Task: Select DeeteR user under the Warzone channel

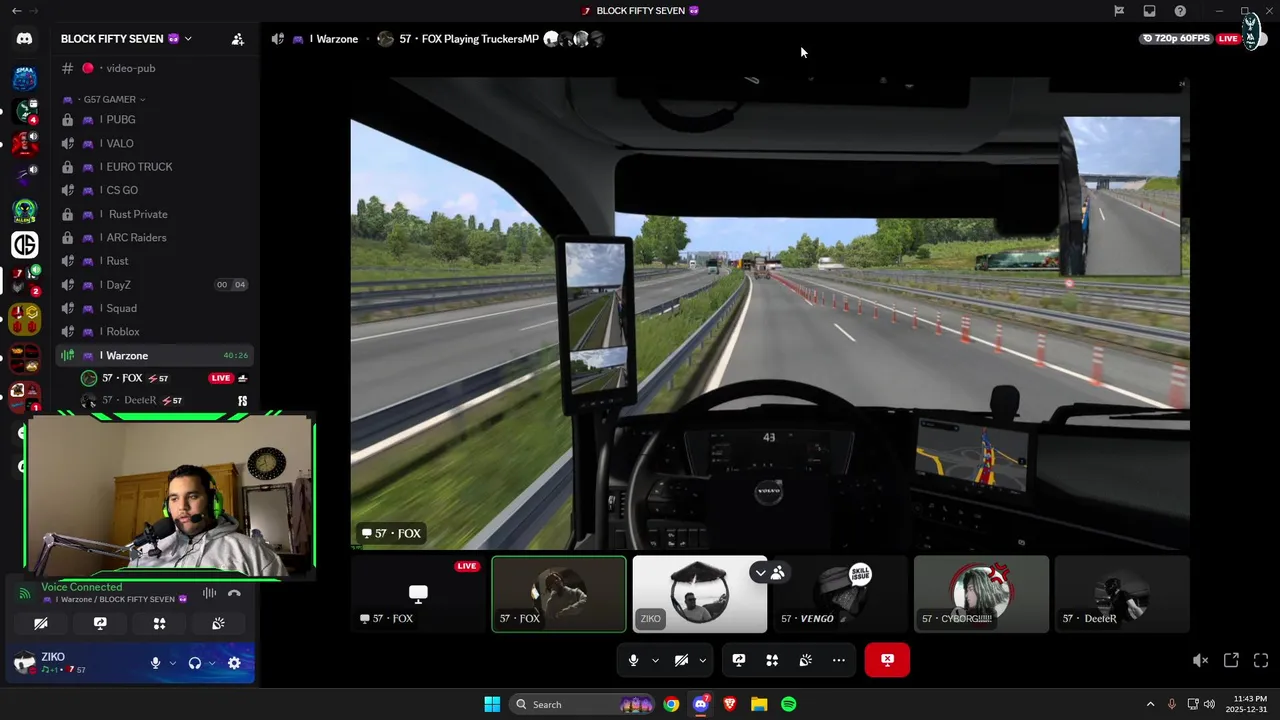Action: (165, 400)
